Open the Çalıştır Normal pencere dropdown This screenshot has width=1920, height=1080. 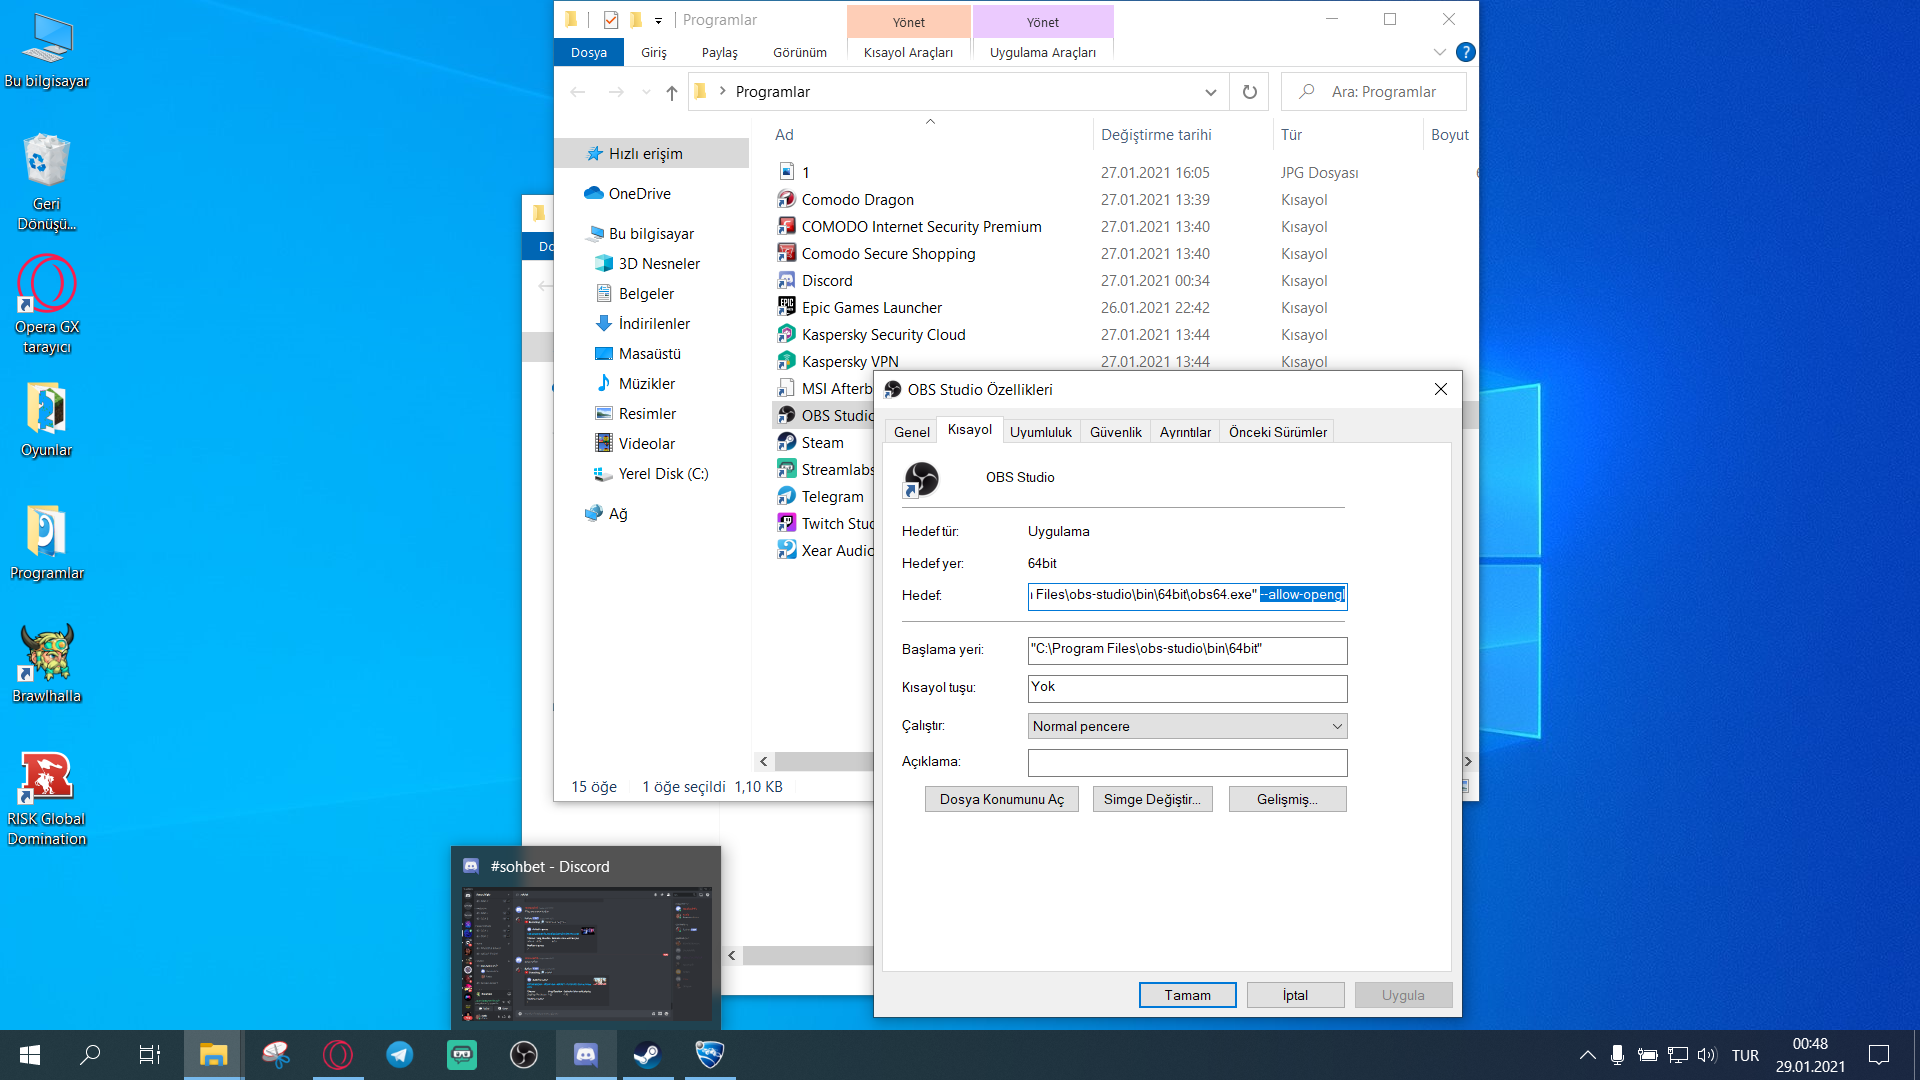click(x=1187, y=726)
